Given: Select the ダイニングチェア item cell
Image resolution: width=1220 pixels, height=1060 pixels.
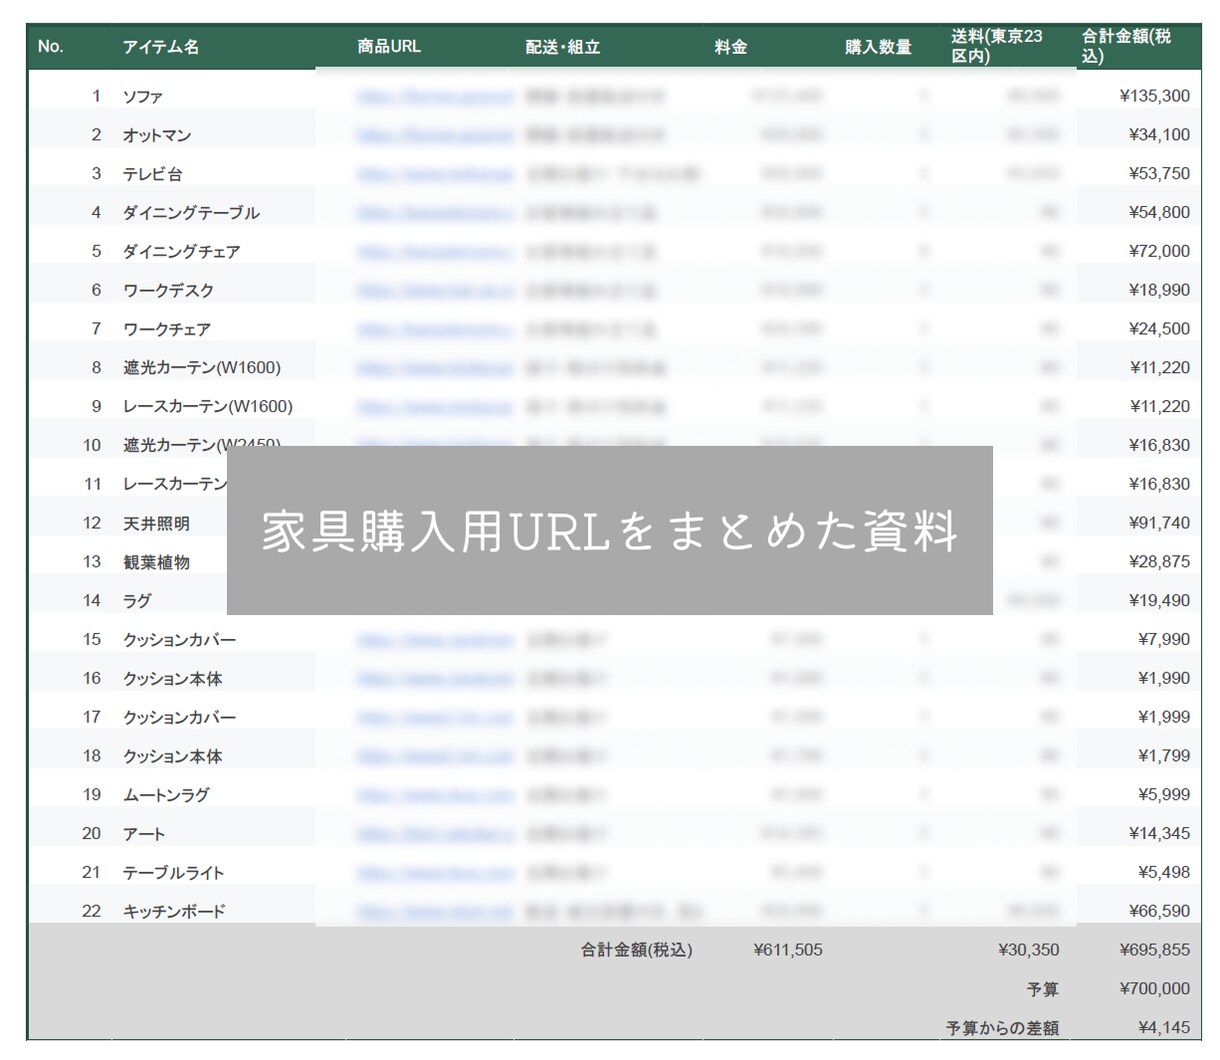Looking at the screenshot, I should (x=181, y=251).
